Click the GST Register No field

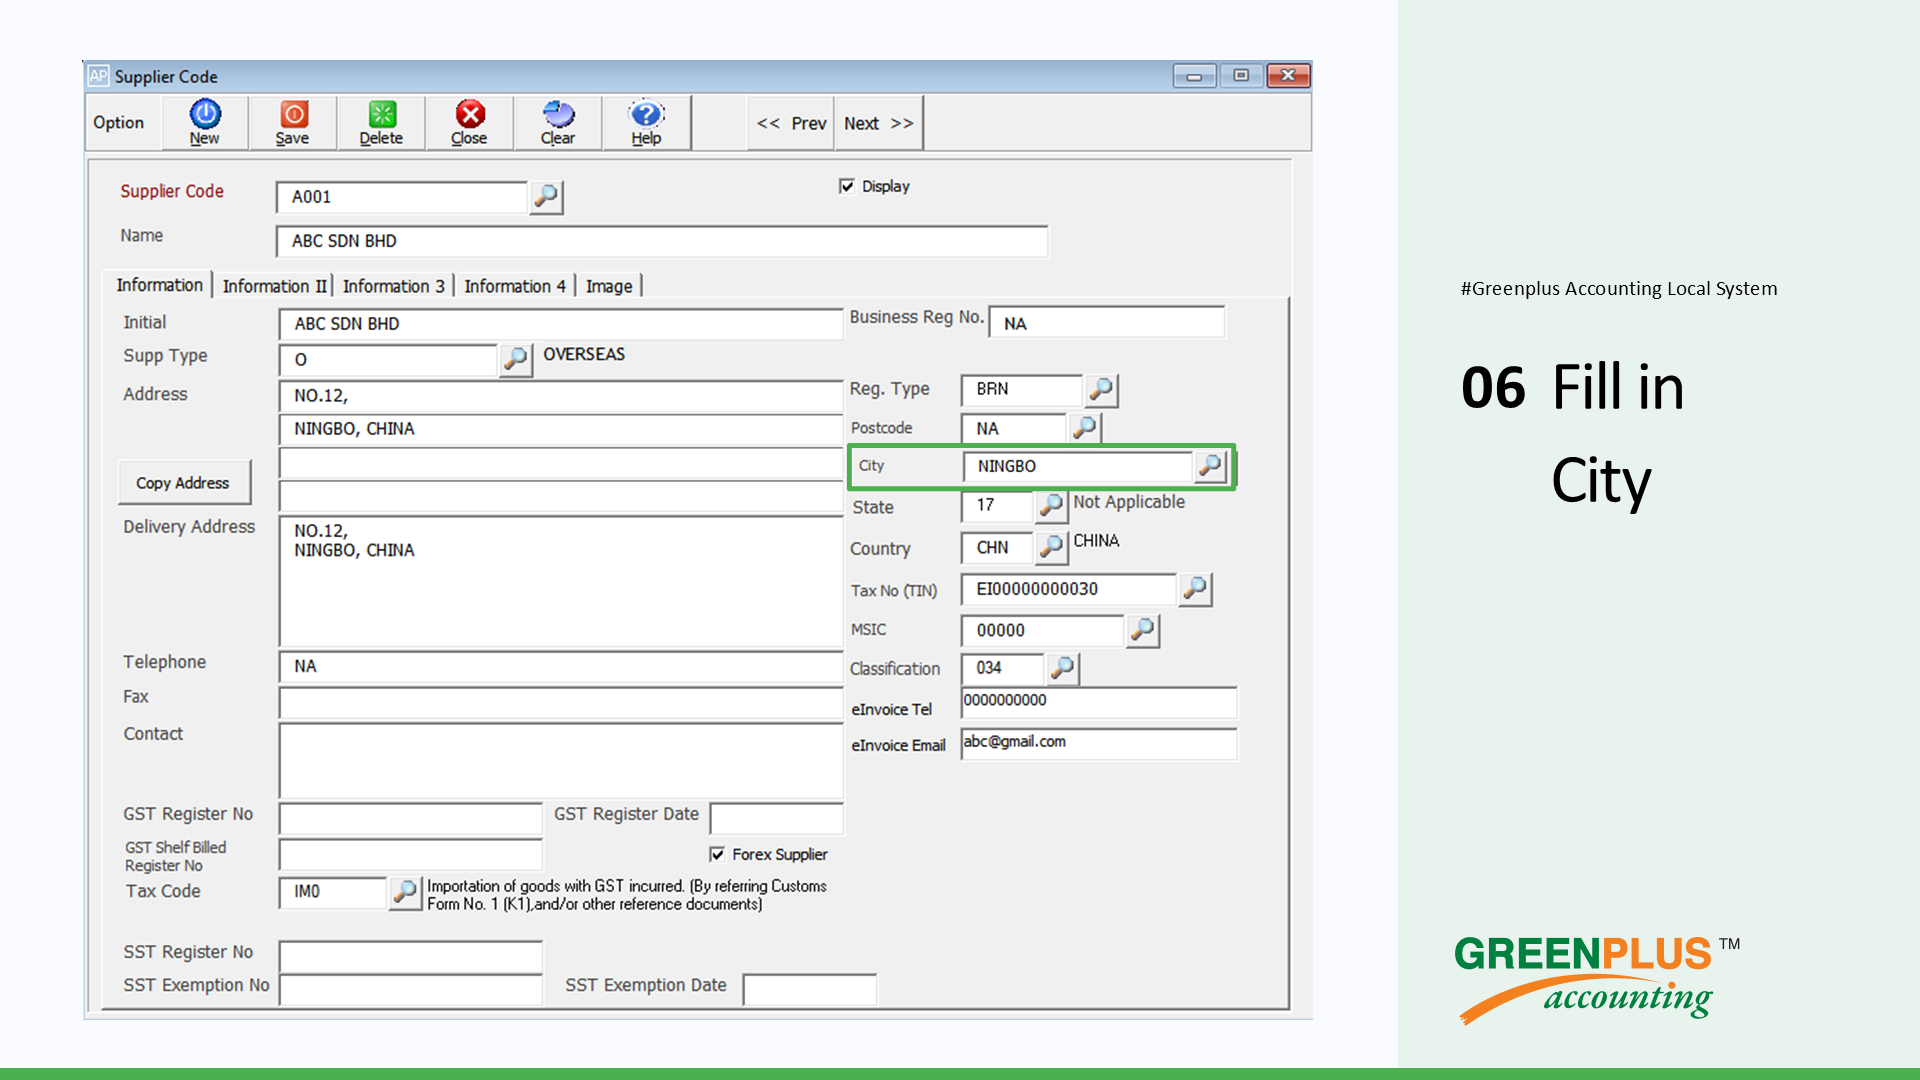coord(411,819)
